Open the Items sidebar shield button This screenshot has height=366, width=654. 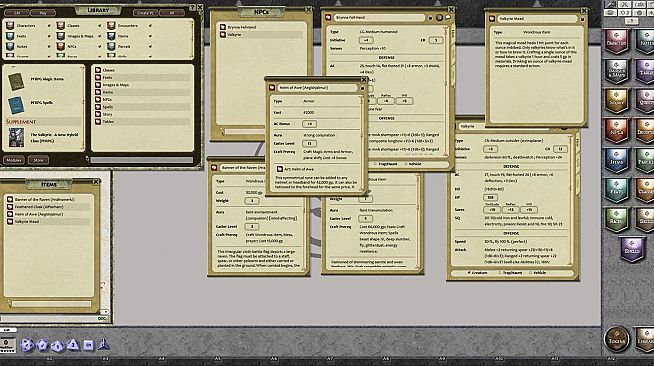click(x=616, y=160)
